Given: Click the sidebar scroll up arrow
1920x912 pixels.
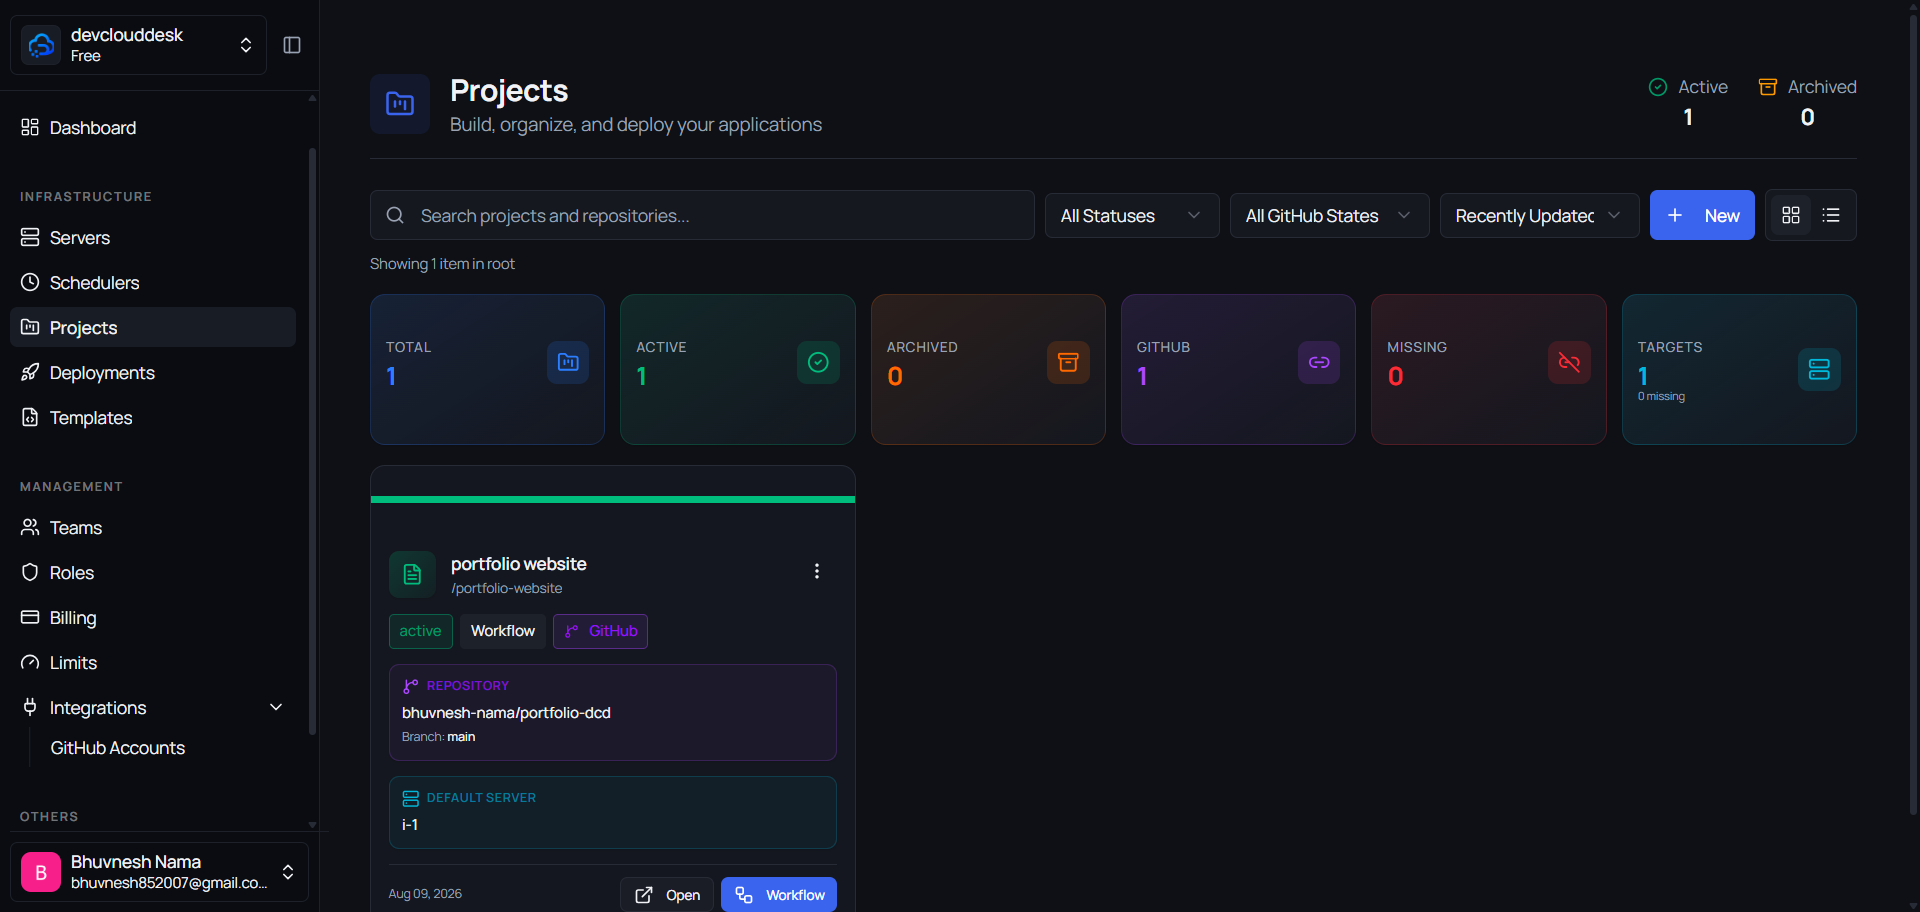Looking at the screenshot, I should pyautogui.click(x=312, y=98).
